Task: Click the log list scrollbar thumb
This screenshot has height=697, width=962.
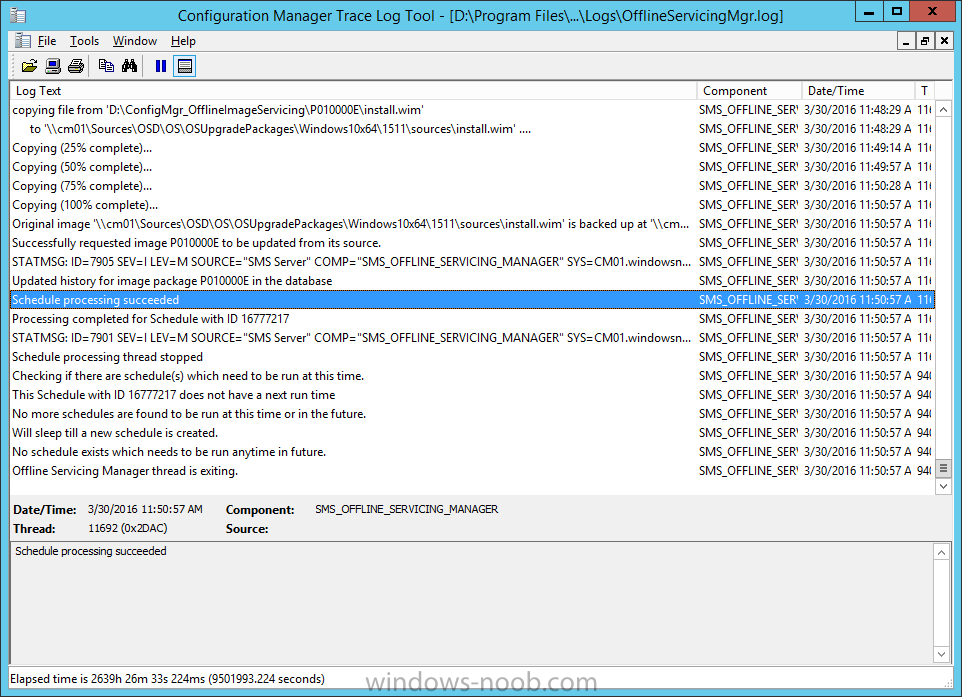Action: (944, 468)
